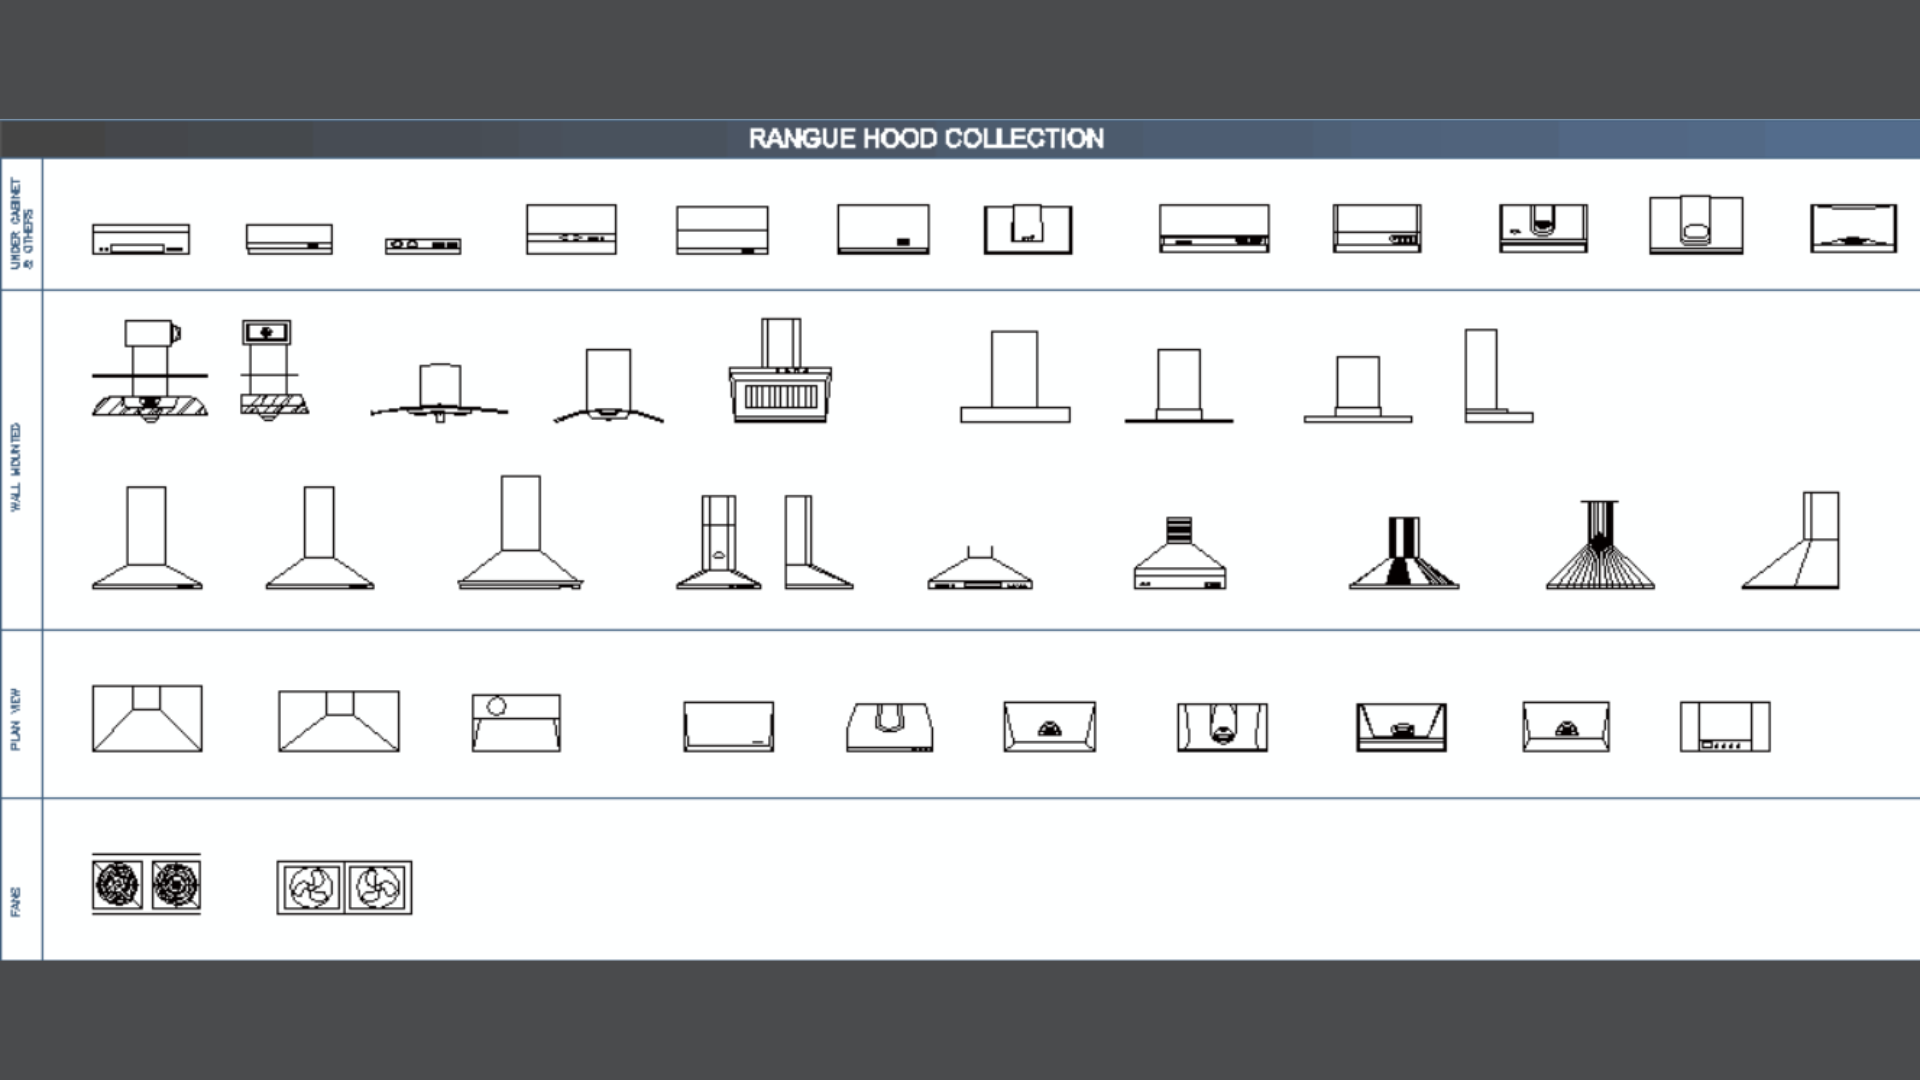Viewport: 1920px width, 1080px height.
Task: Click the Rangue Hood Collection title
Action: tap(926, 139)
